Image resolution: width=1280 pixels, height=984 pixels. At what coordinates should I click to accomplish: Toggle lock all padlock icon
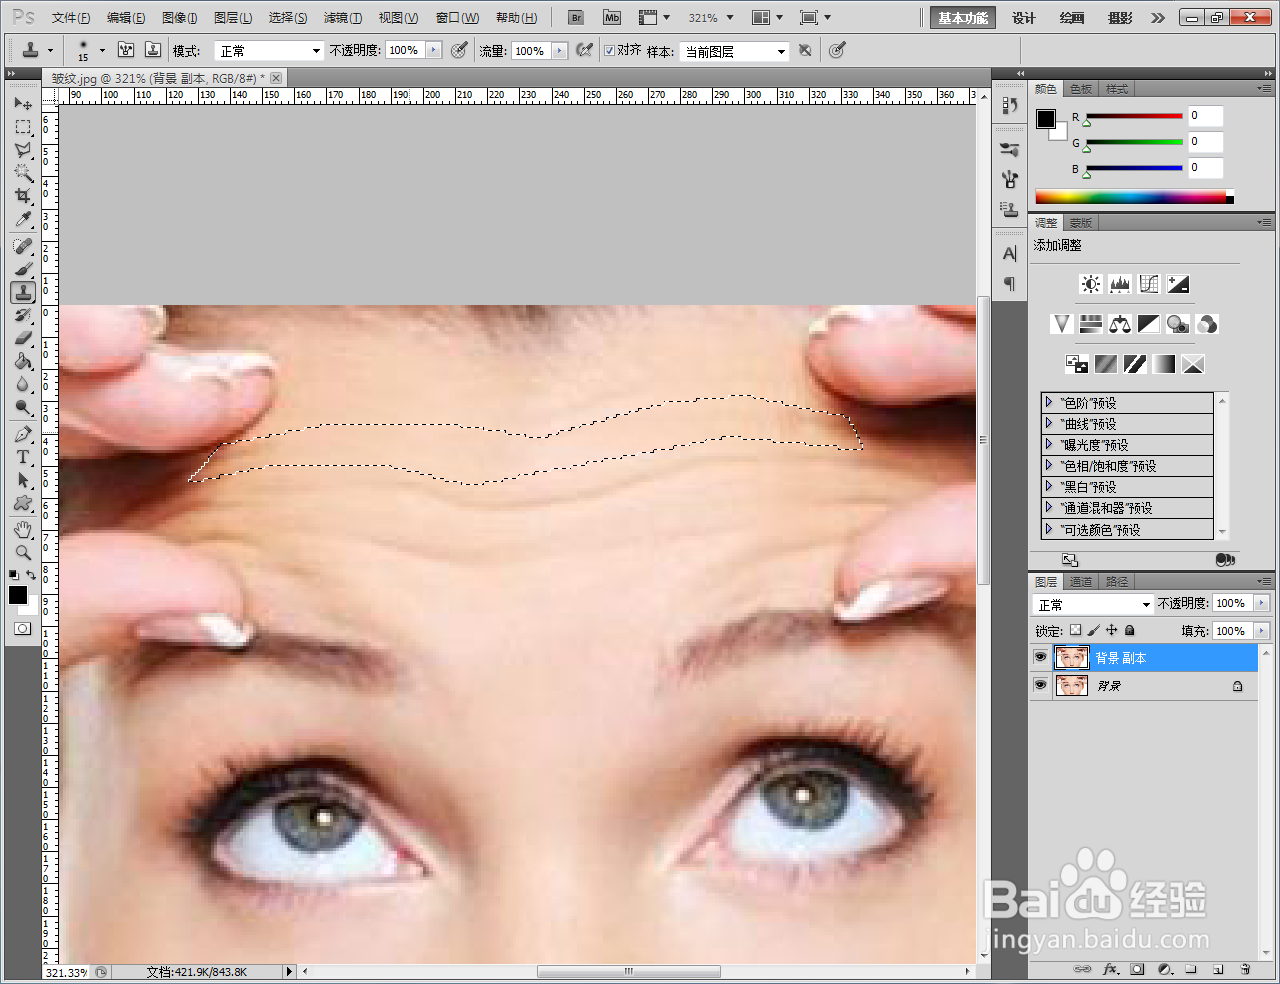click(x=1129, y=630)
